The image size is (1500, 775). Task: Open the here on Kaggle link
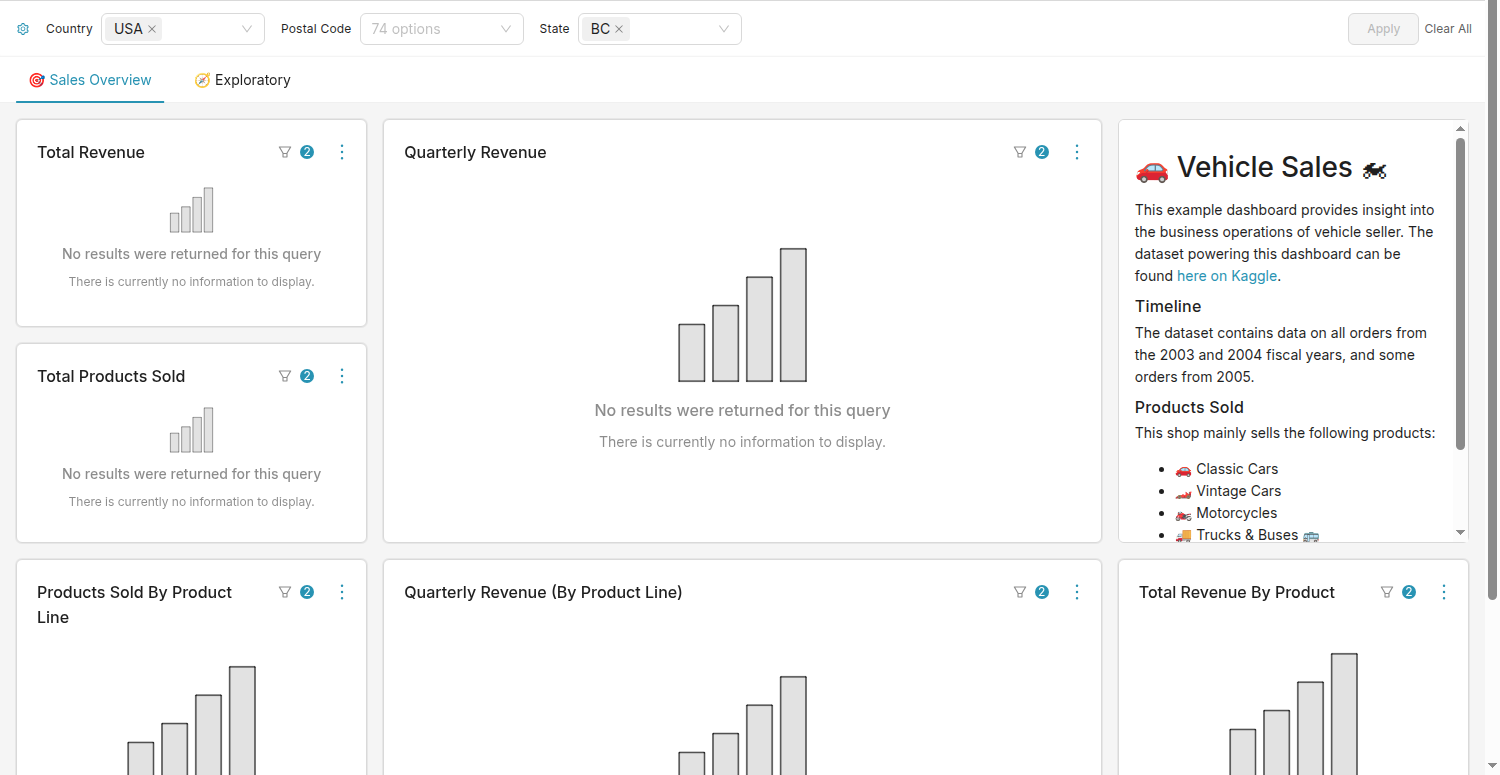(1227, 276)
